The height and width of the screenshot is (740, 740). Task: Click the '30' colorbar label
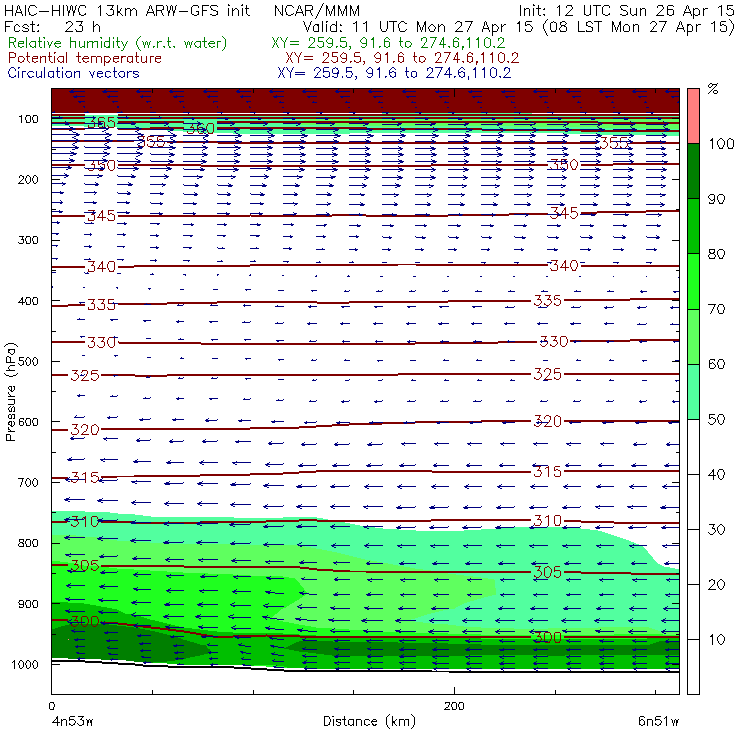(716, 530)
